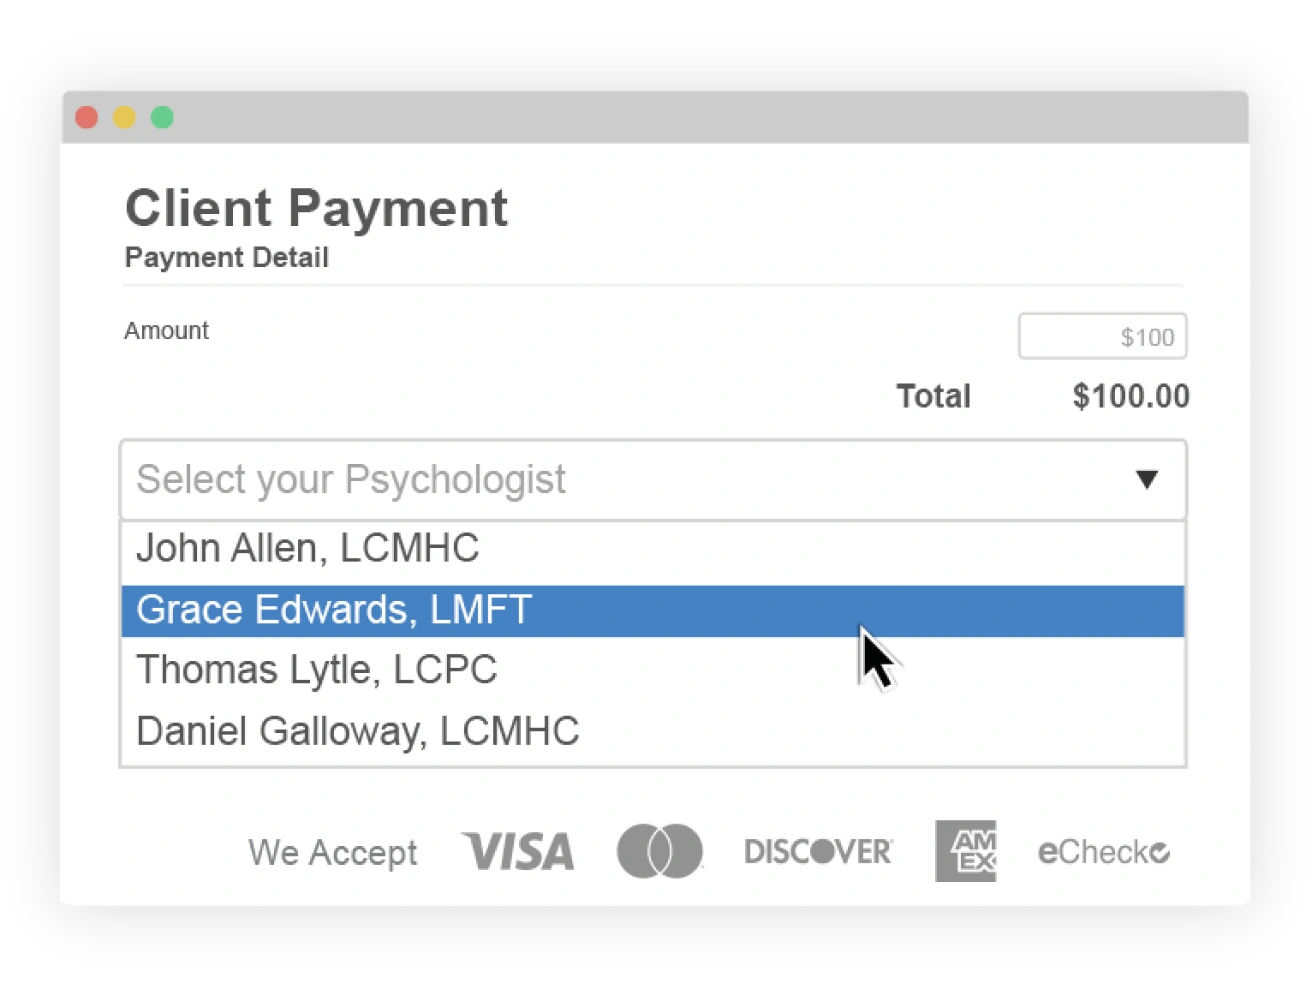Screen dimensions: 1312x1000
Task: Click the Discover card logo
Action: click(818, 851)
